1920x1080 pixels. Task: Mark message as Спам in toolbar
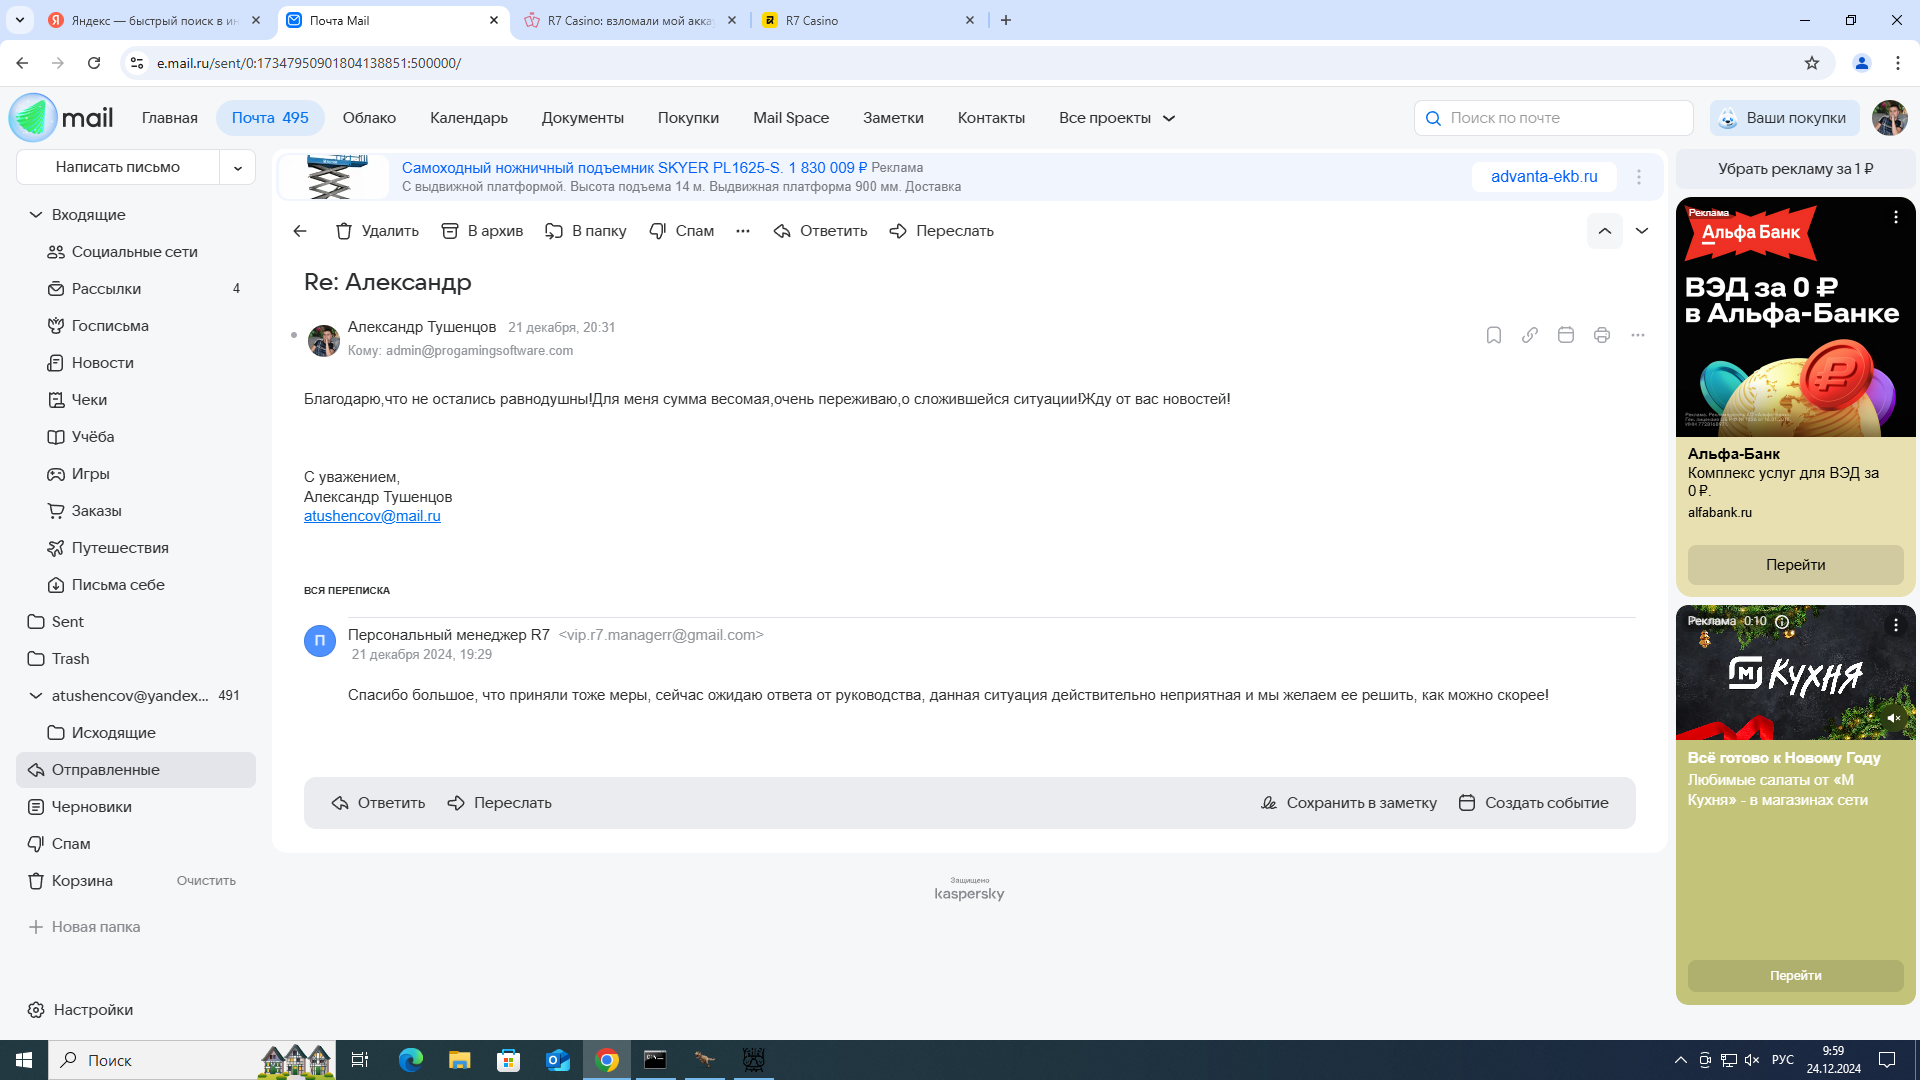point(681,231)
